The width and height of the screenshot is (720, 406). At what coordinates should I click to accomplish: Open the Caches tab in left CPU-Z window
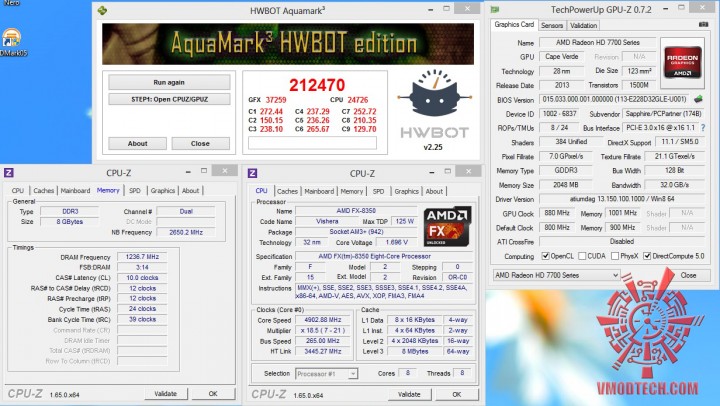point(44,191)
